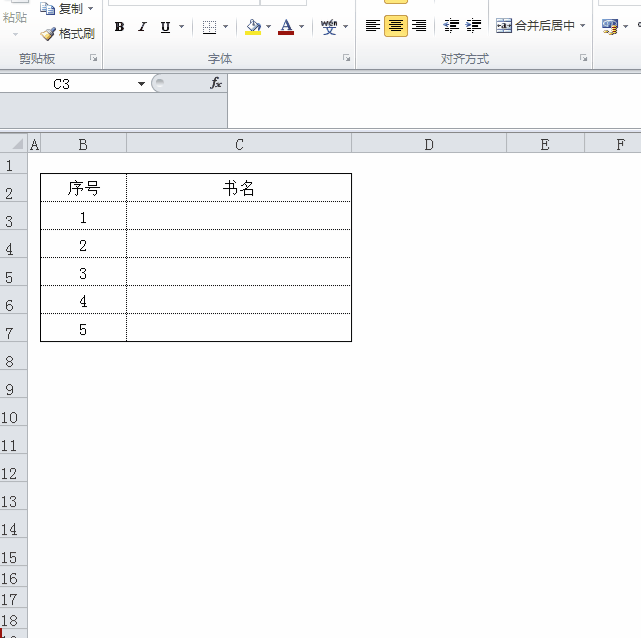Open Name Box dropdown arrow
The image size is (641, 638).
141,84
